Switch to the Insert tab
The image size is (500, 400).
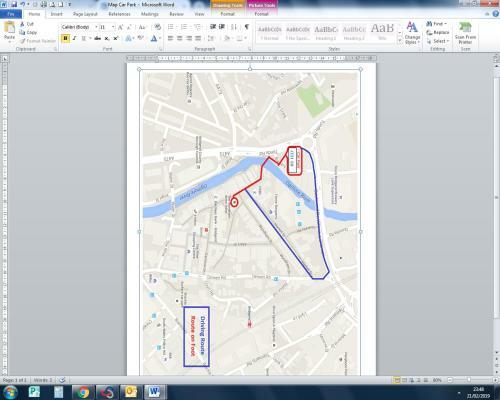(x=56, y=14)
